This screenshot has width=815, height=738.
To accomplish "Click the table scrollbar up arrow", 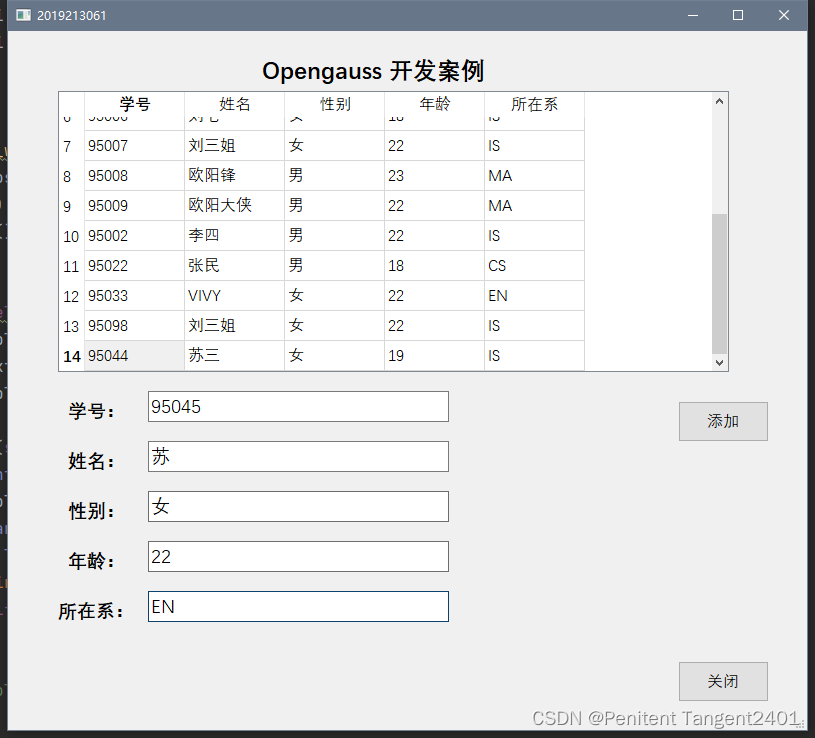I will click(719, 101).
